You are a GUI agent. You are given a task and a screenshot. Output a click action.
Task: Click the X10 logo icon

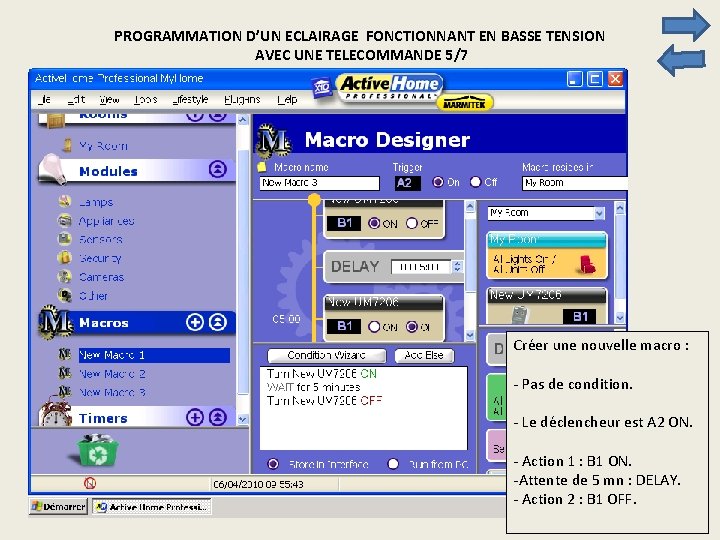coord(322,87)
